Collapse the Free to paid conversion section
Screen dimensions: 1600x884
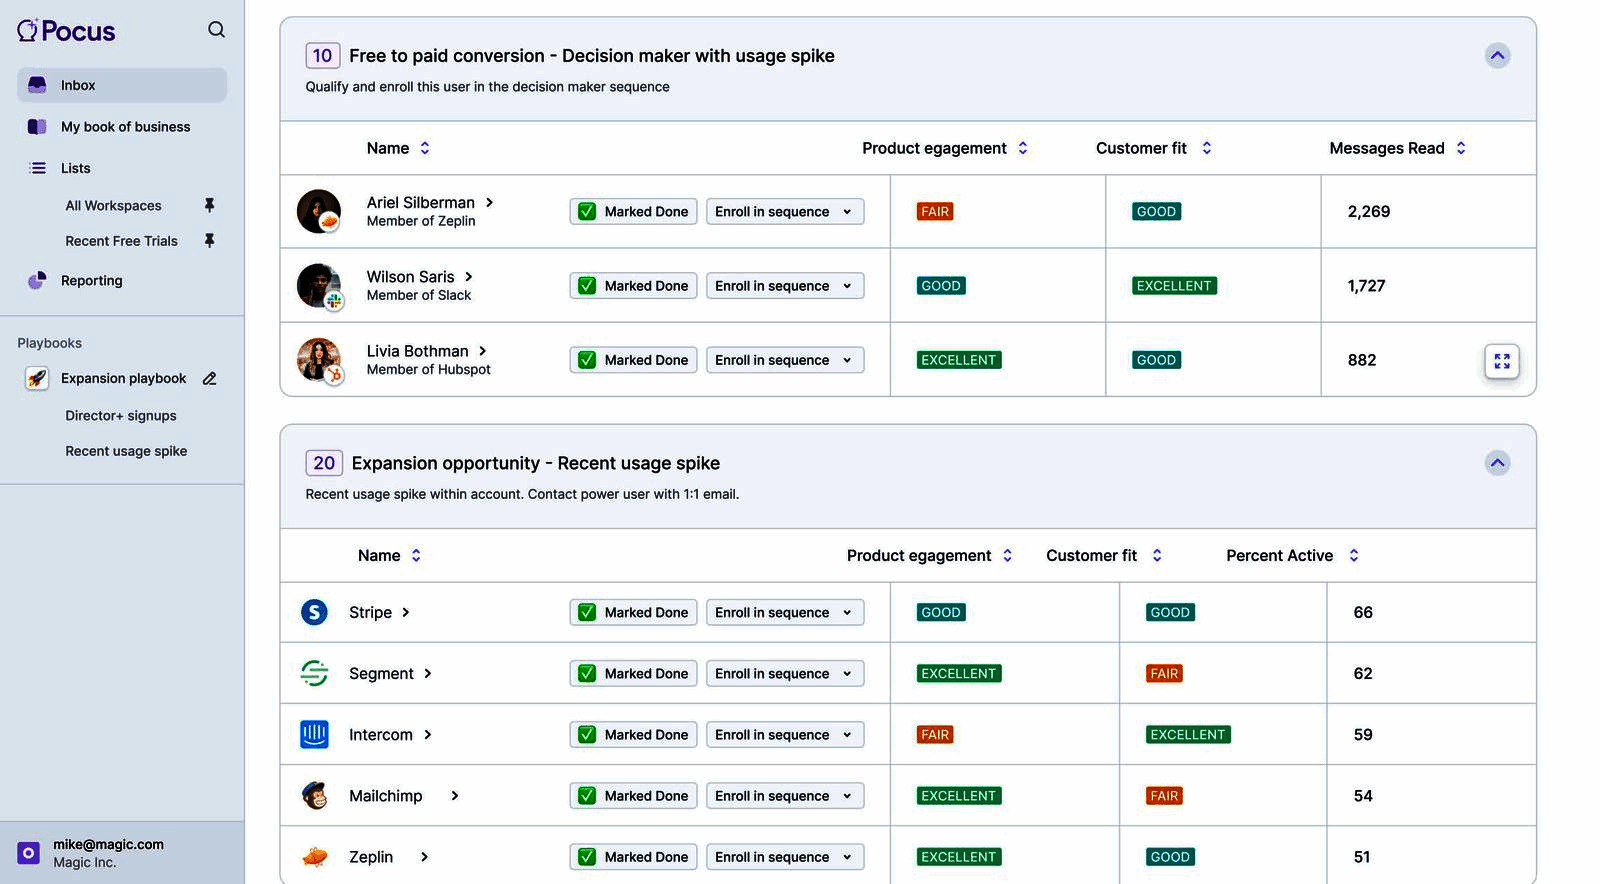[1497, 56]
